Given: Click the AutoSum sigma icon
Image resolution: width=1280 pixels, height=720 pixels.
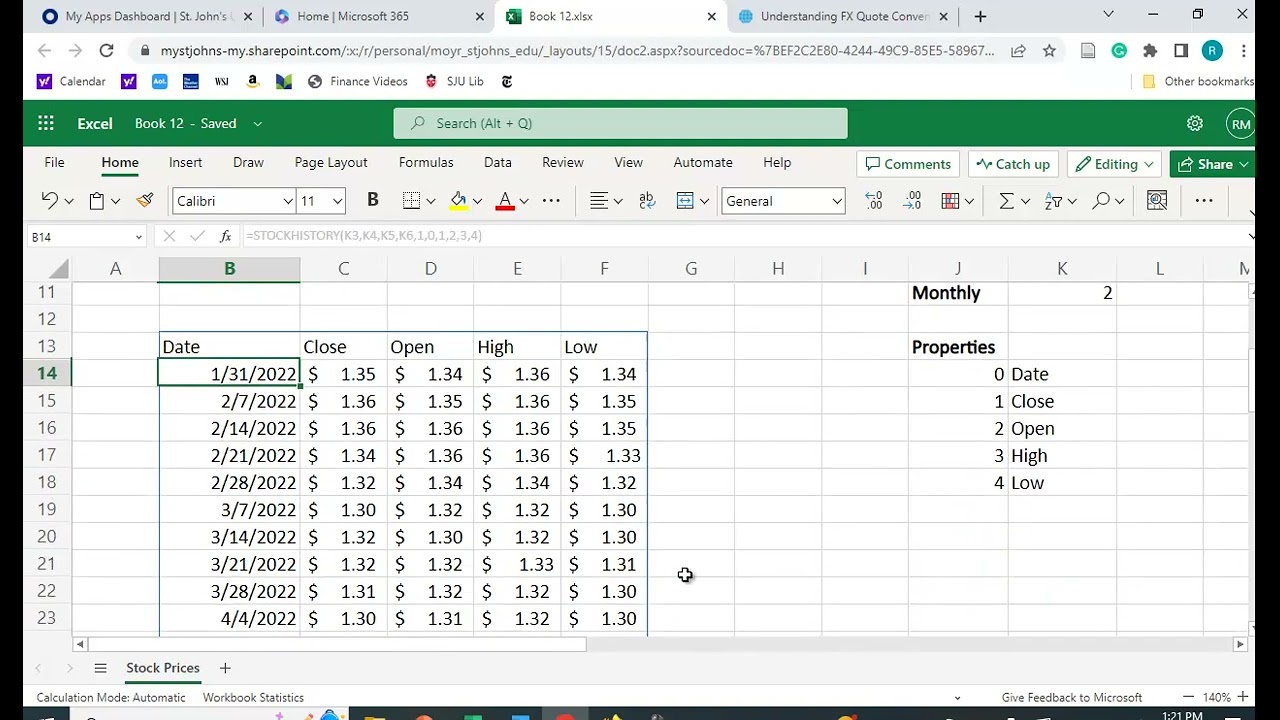Looking at the screenshot, I should coord(1006,201).
